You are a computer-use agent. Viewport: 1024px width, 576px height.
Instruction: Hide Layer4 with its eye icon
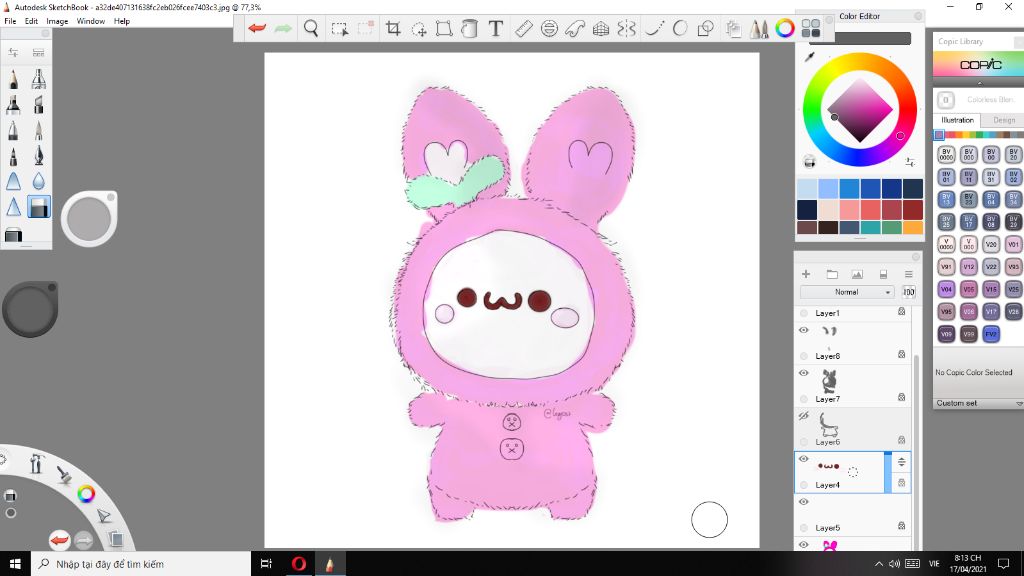[x=804, y=459]
